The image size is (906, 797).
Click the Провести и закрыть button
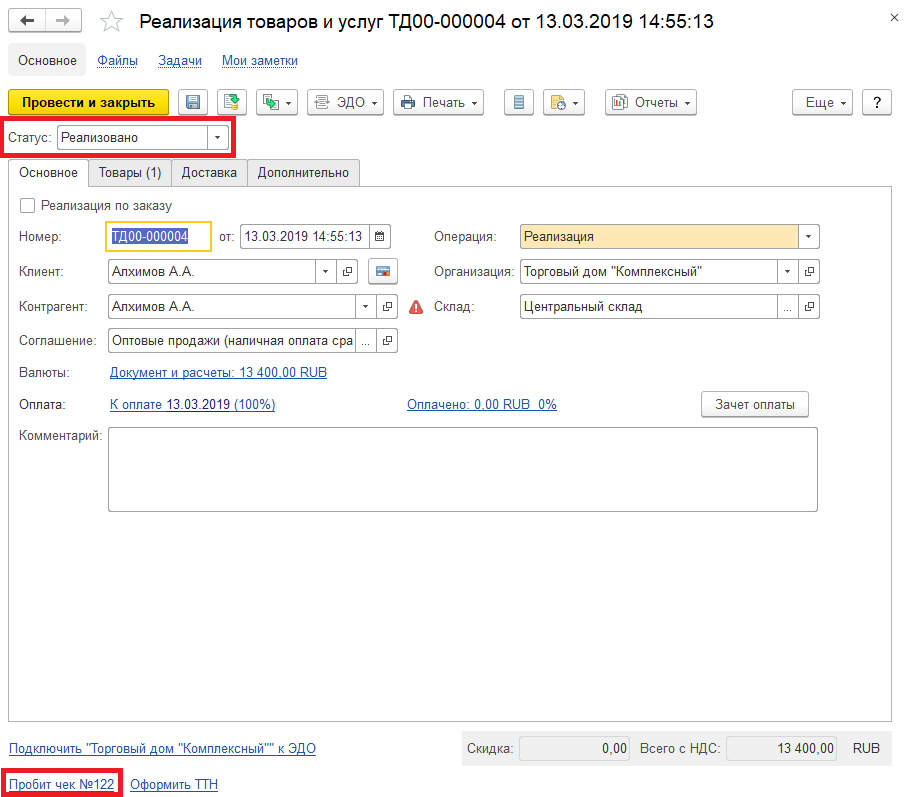click(x=89, y=102)
